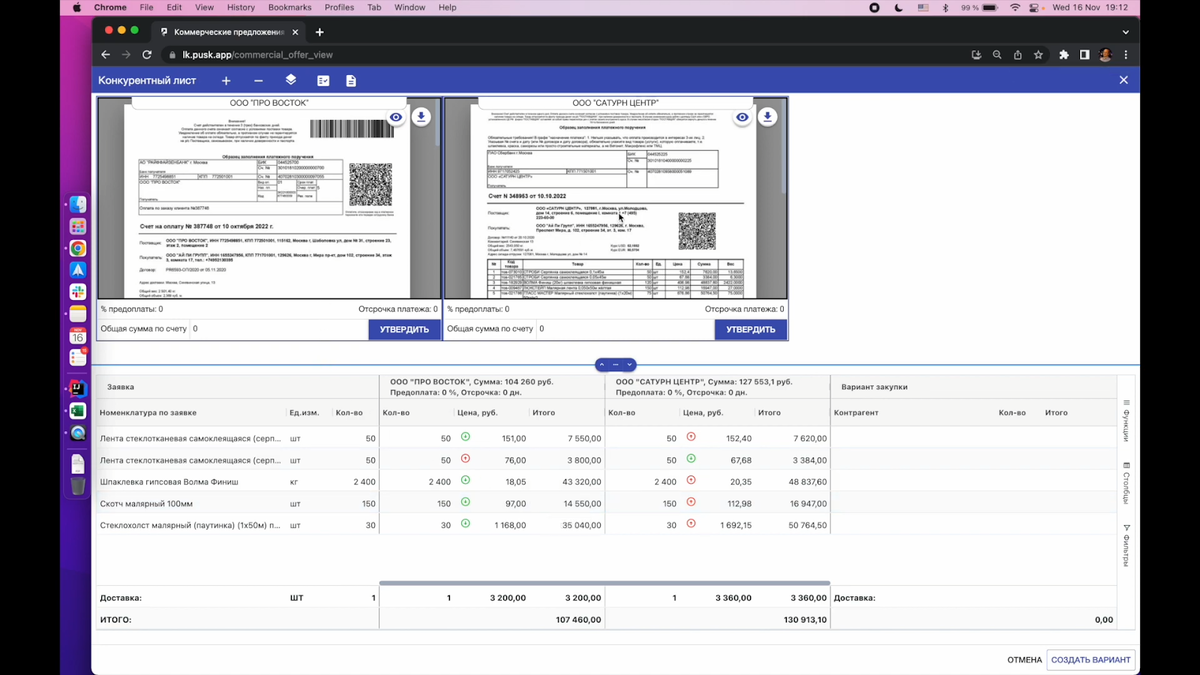
Task: Click the up chevron on the splitter handle
Action: pos(602,365)
